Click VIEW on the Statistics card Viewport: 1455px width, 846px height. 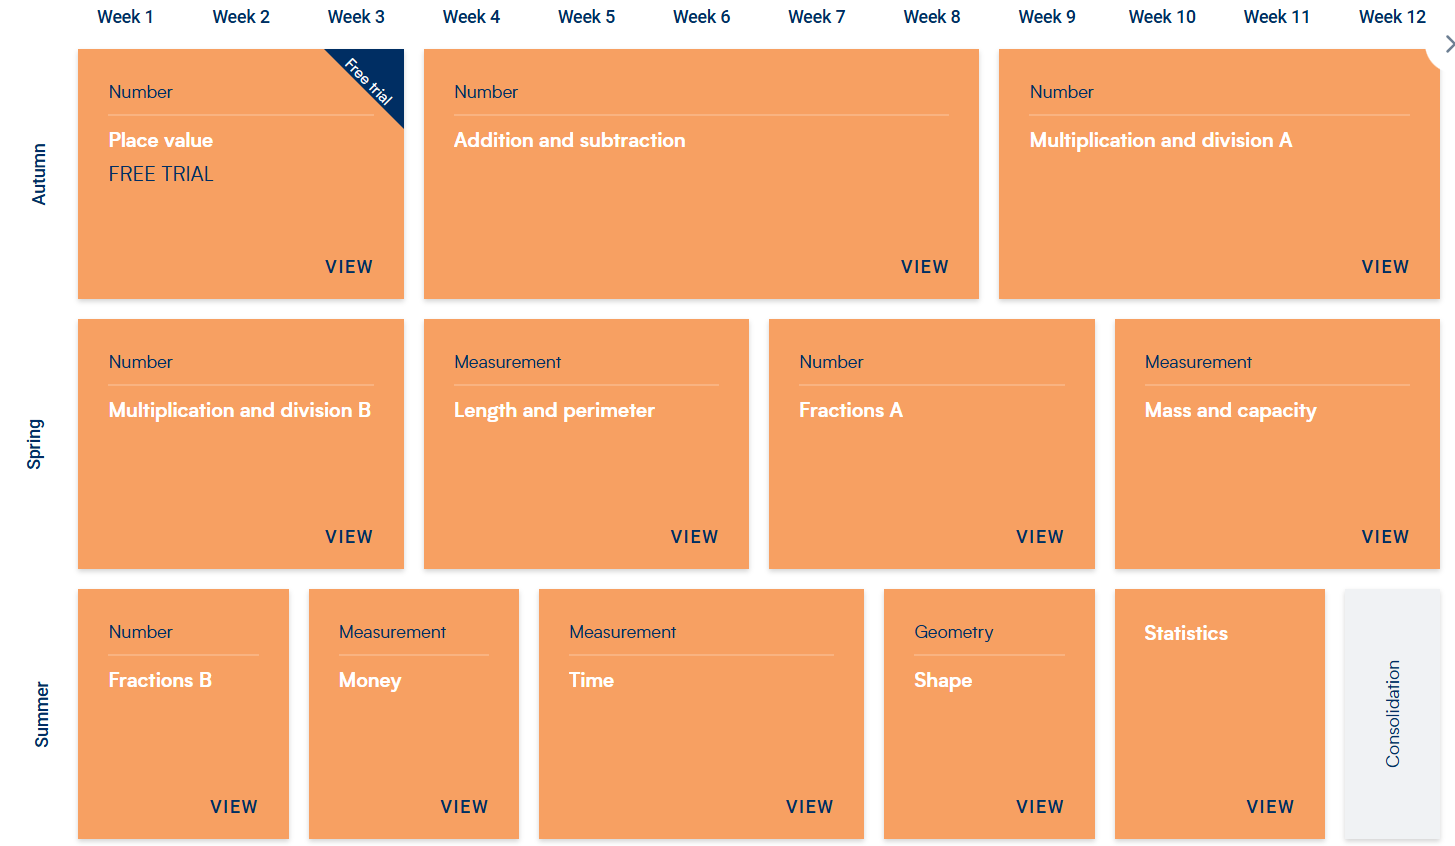[x=1270, y=807]
